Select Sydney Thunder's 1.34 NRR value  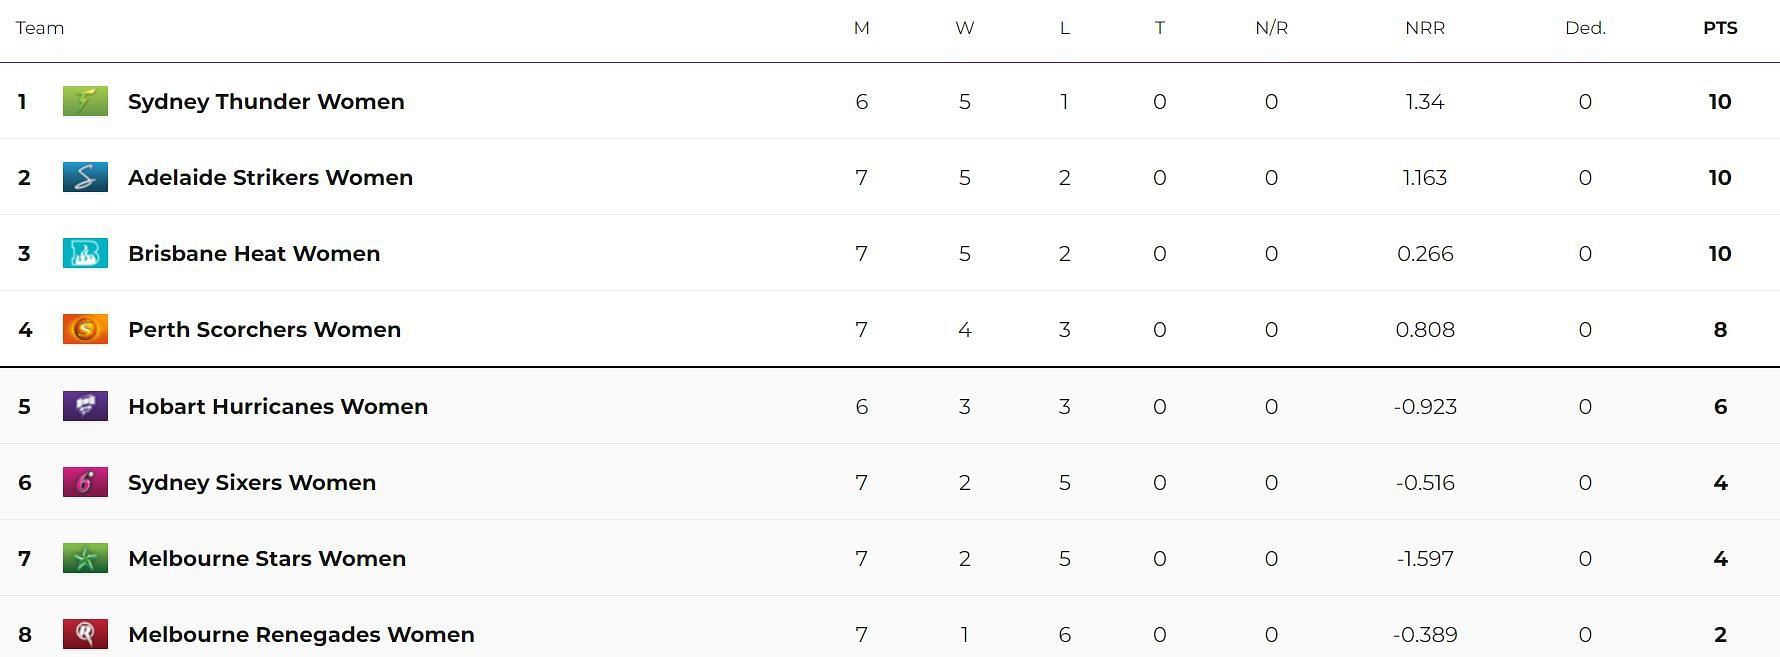[x=1425, y=101]
